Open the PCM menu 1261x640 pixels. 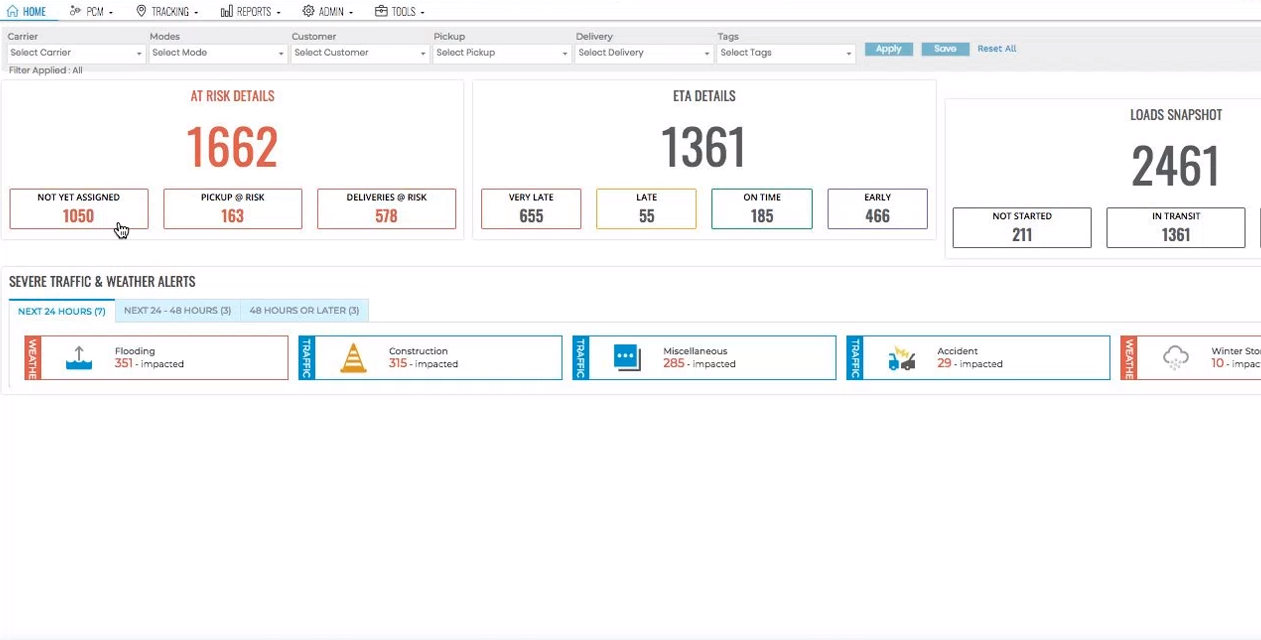click(x=92, y=12)
